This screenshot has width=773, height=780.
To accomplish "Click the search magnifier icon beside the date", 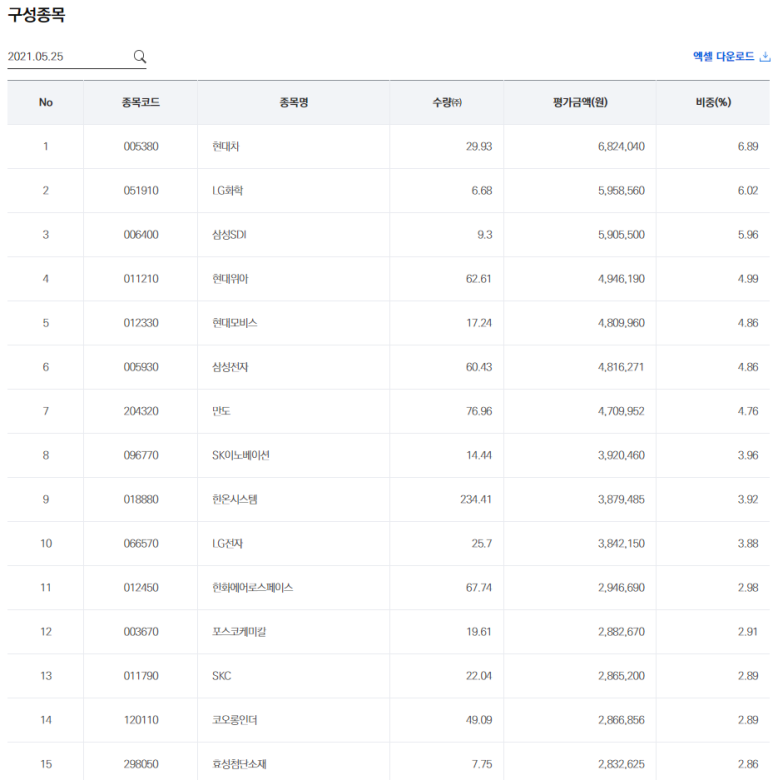I will tap(140, 56).
